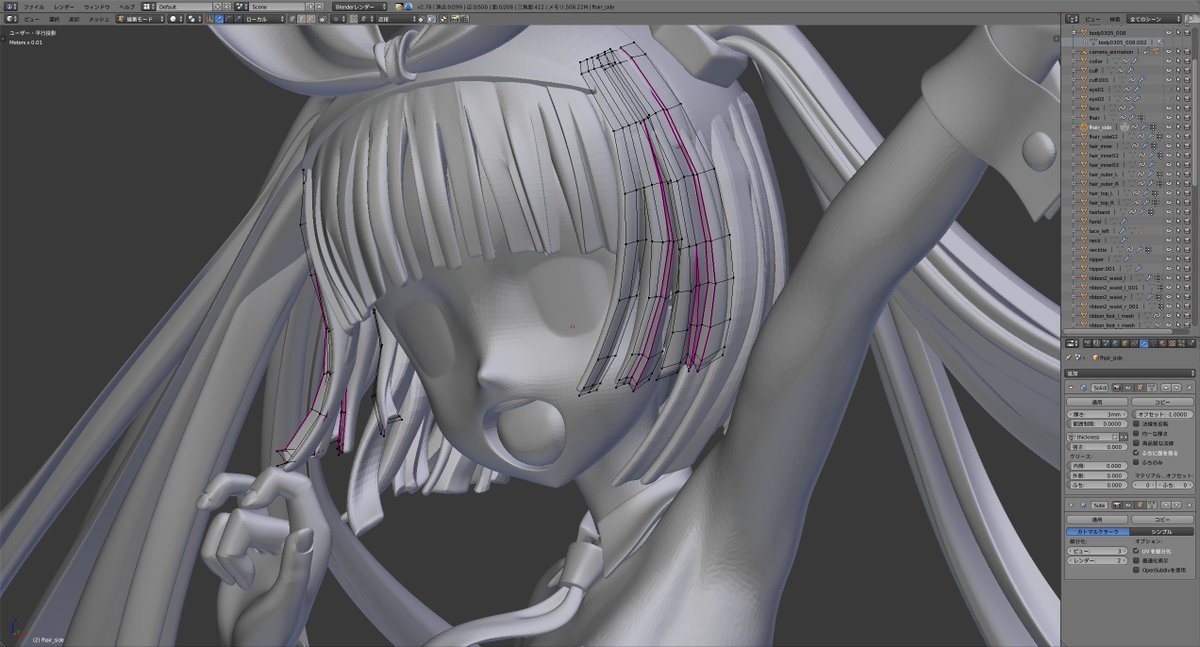The width and height of the screenshot is (1200, 647).
Task: Open the outliner 全てのシーン display dropdown
Action: click(1153, 19)
